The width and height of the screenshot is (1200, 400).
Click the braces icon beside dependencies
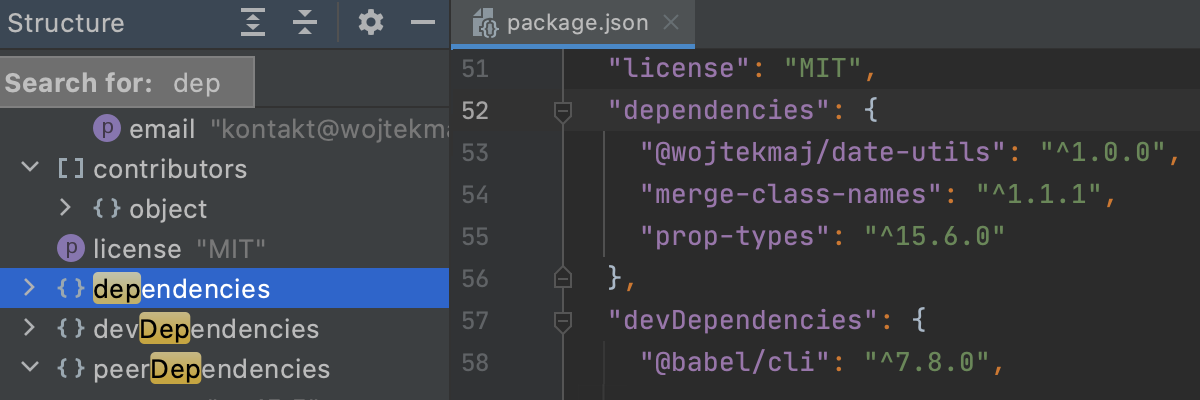tap(71, 289)
